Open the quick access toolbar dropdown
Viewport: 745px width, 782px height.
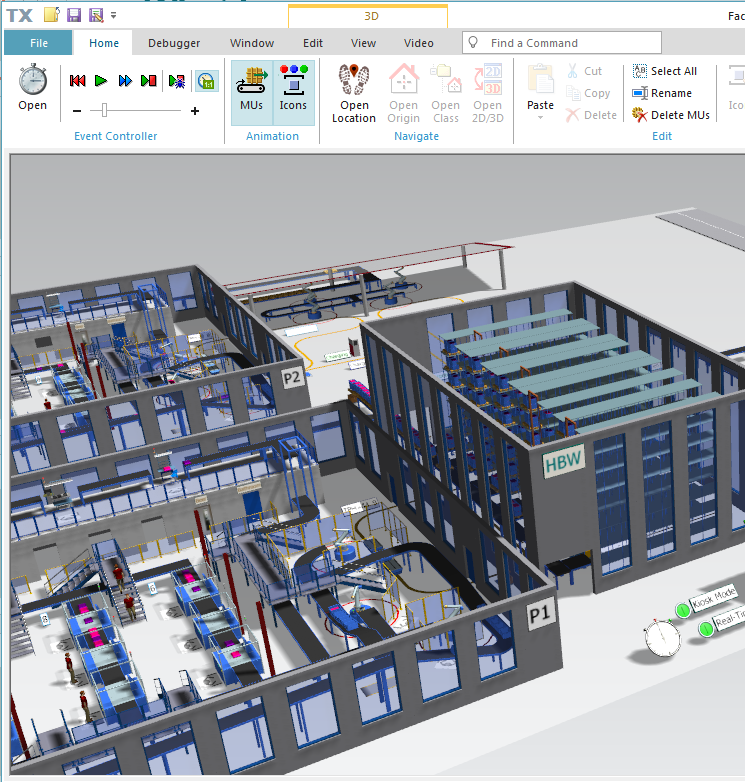114,15
